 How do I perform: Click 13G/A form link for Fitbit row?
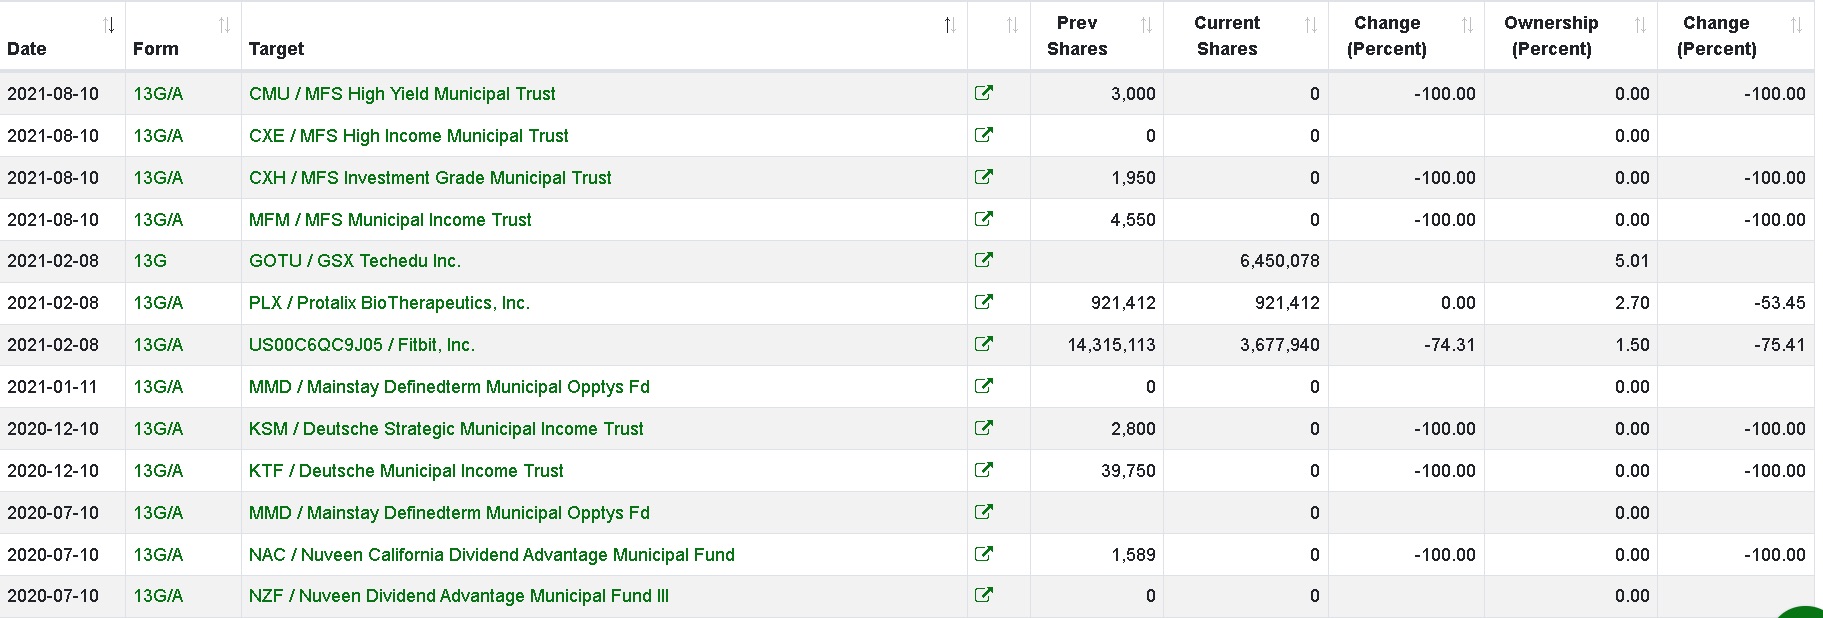pyautogui.click(x=158, y=345)
